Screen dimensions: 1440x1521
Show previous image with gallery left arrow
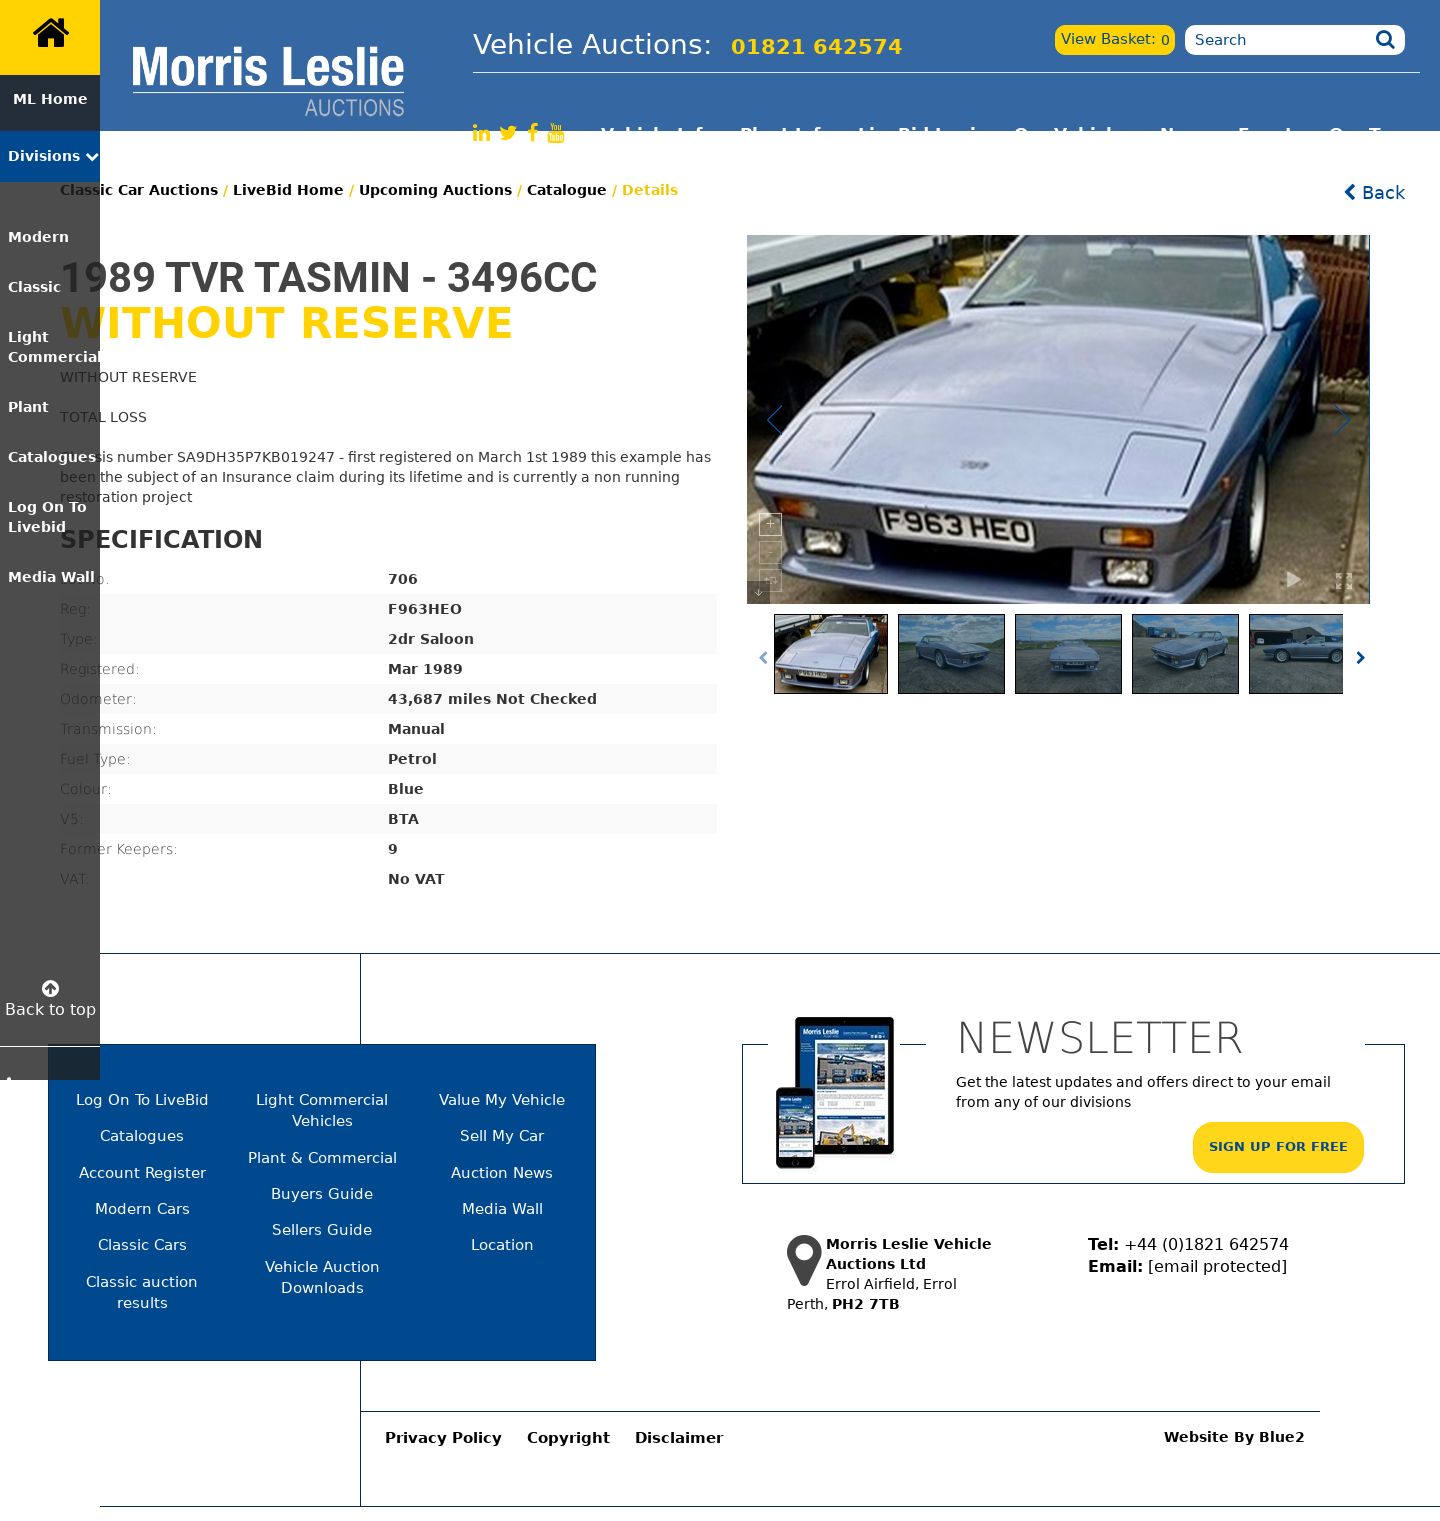774,420
